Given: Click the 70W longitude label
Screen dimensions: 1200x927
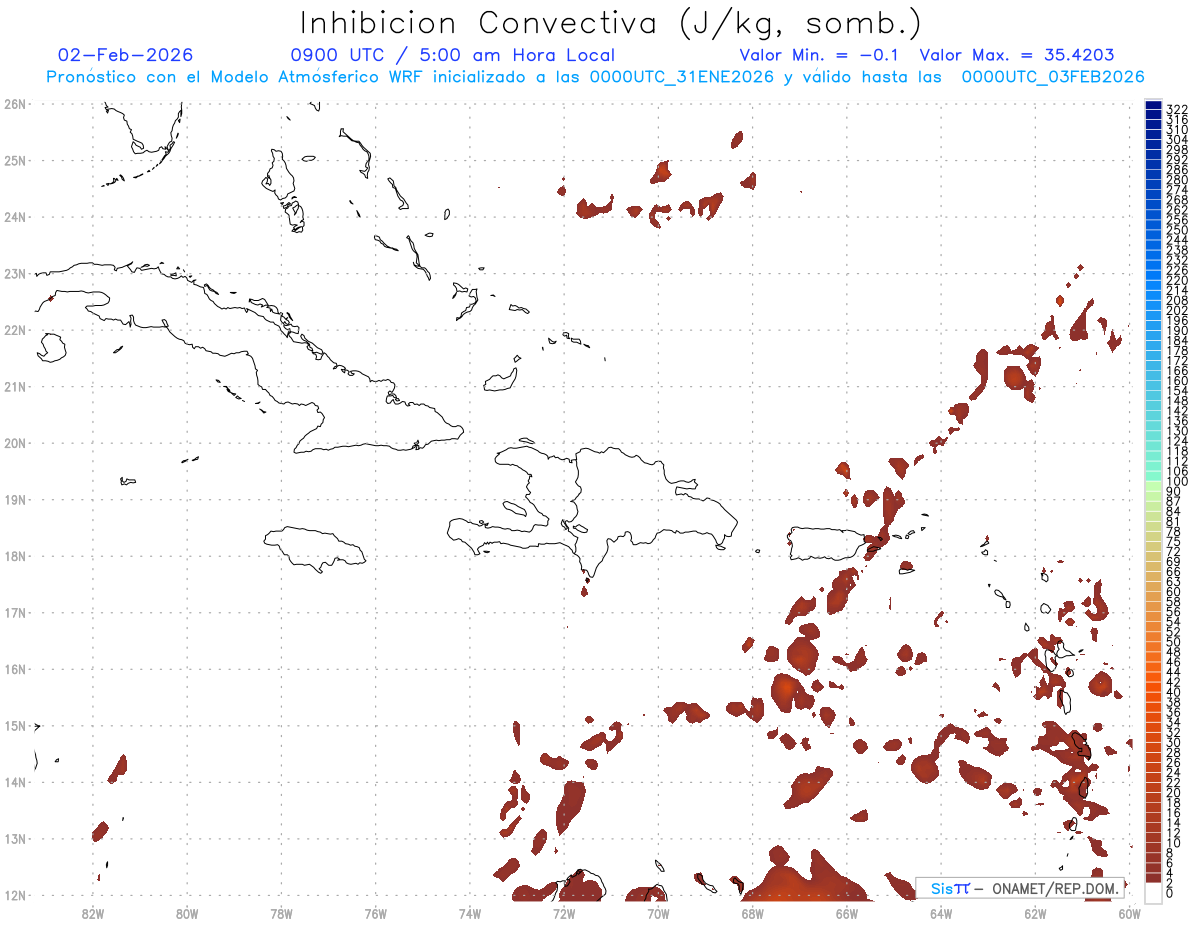Looking at the screenshot, I should click(x=658, y=912).
